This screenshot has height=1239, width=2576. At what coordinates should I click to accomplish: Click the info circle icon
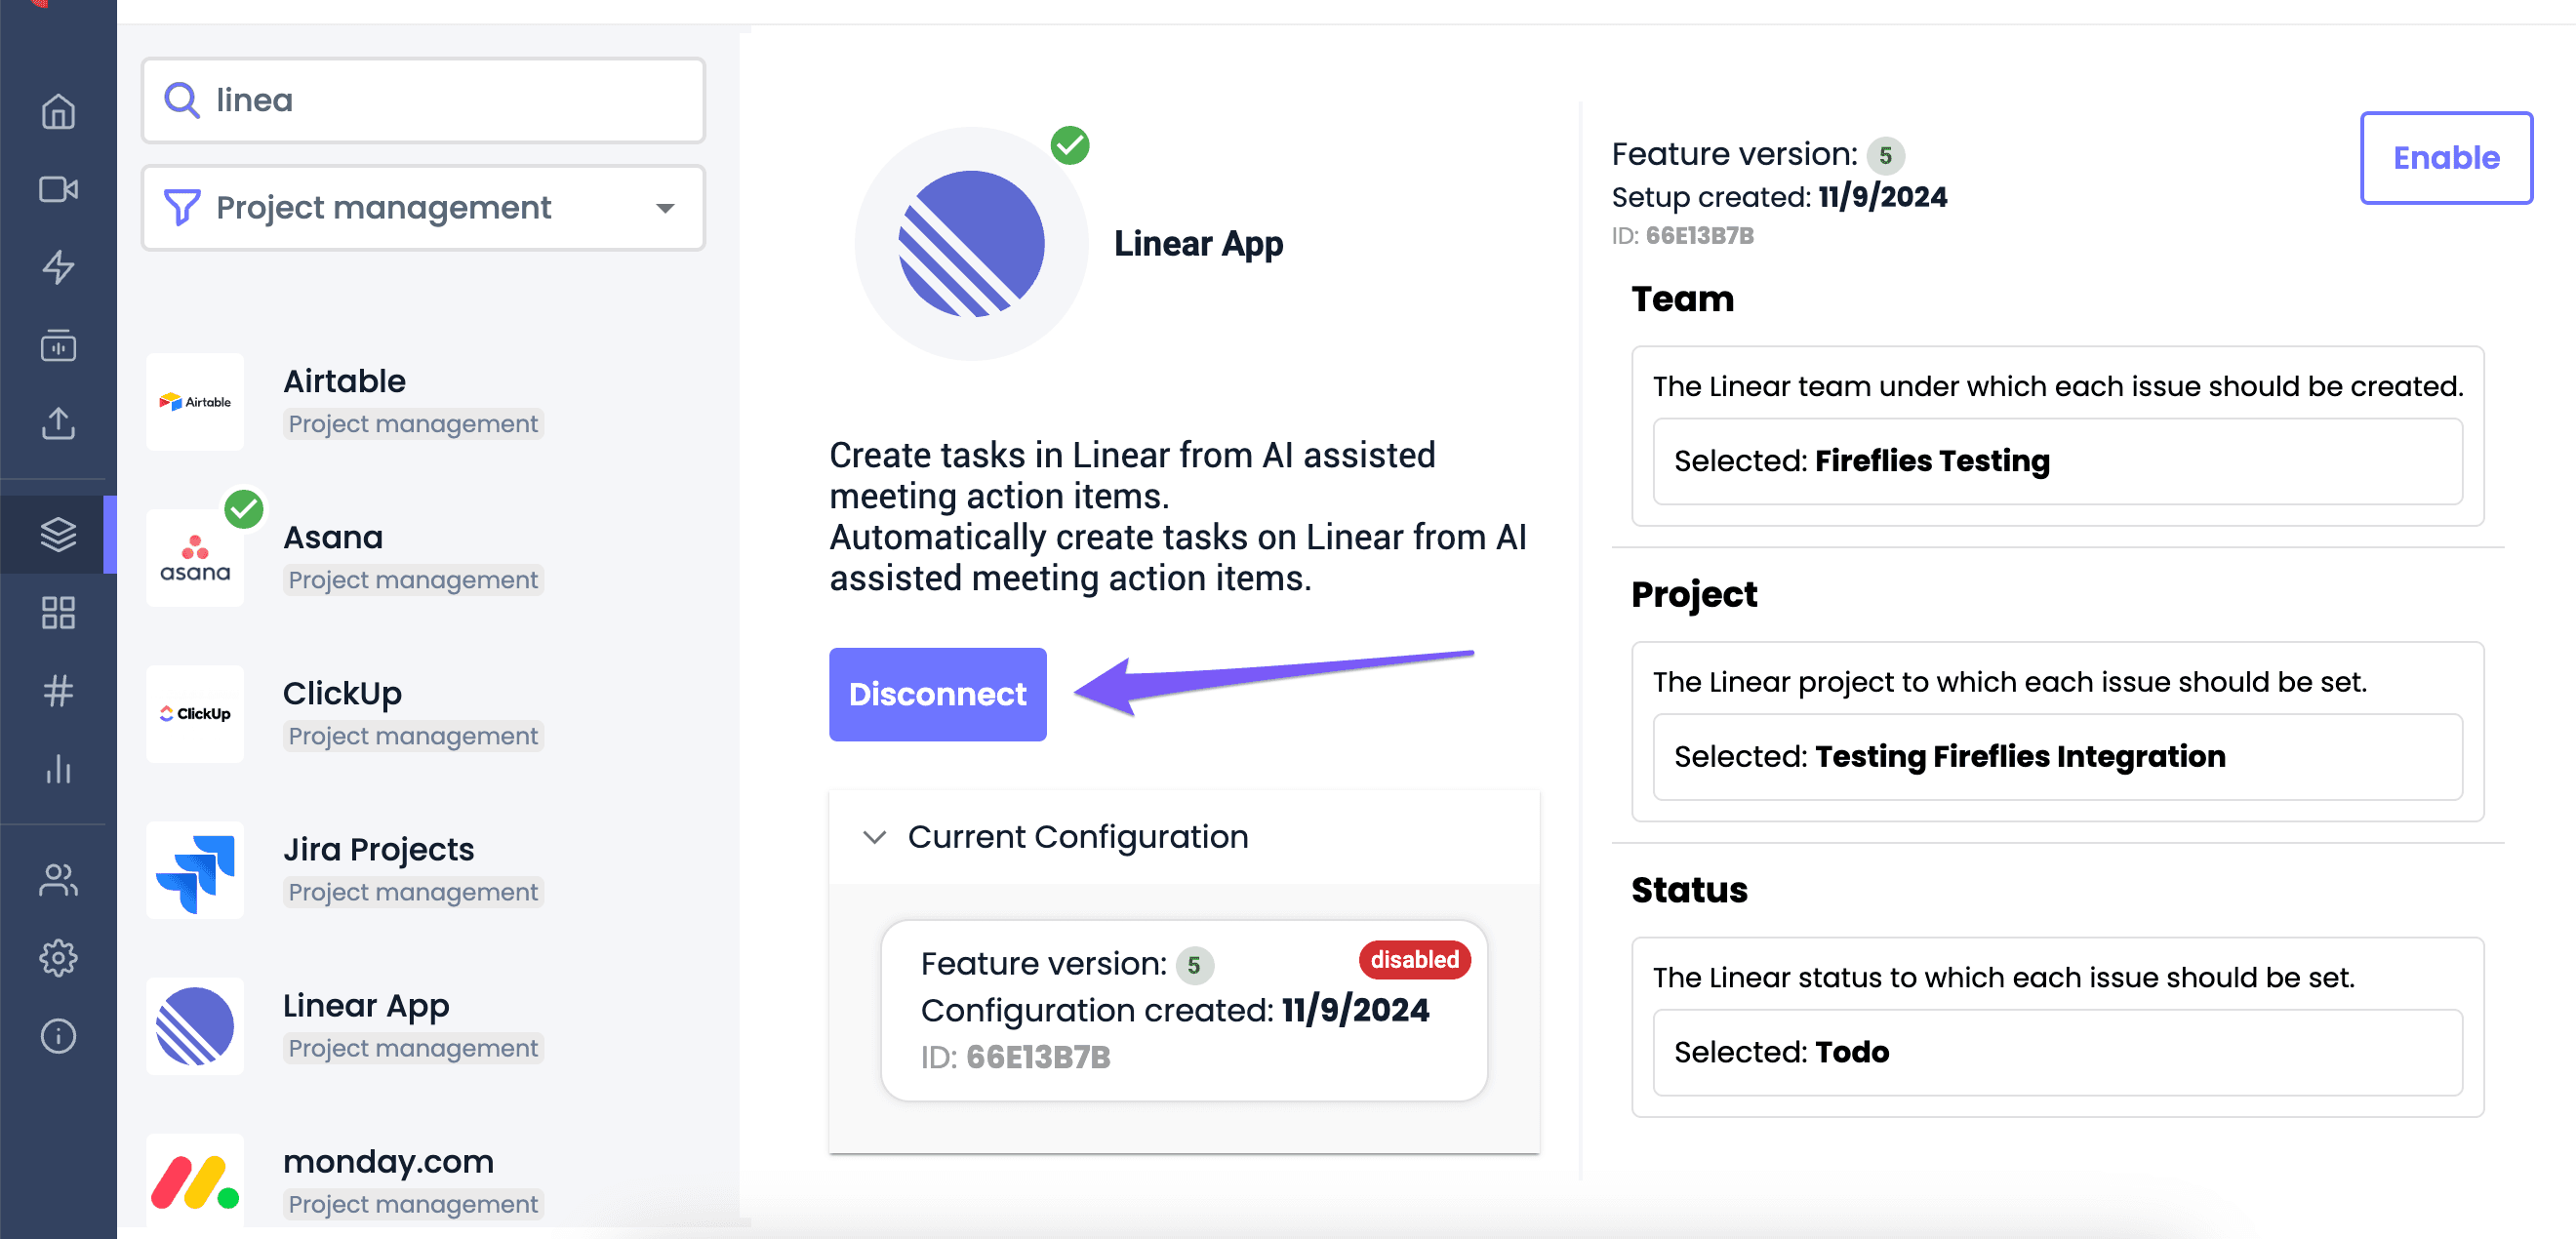[x=58, y=1036]
